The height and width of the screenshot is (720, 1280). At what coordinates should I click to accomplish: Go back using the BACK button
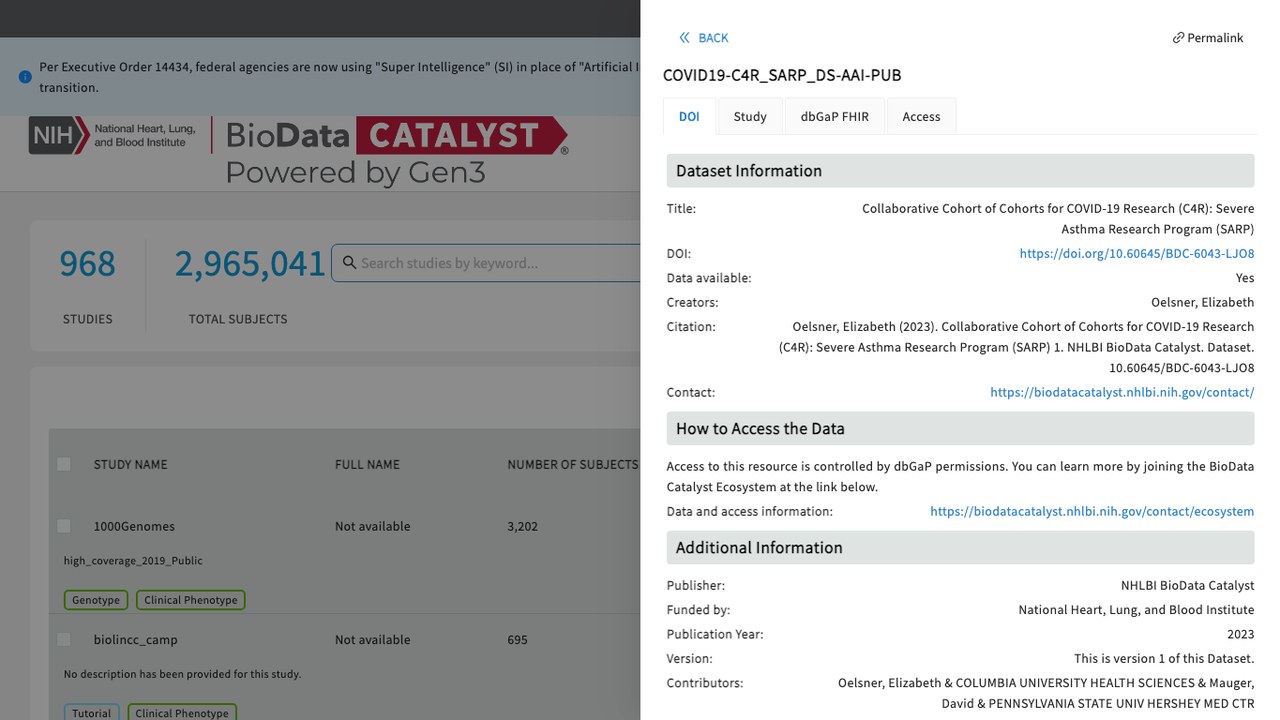704,38
